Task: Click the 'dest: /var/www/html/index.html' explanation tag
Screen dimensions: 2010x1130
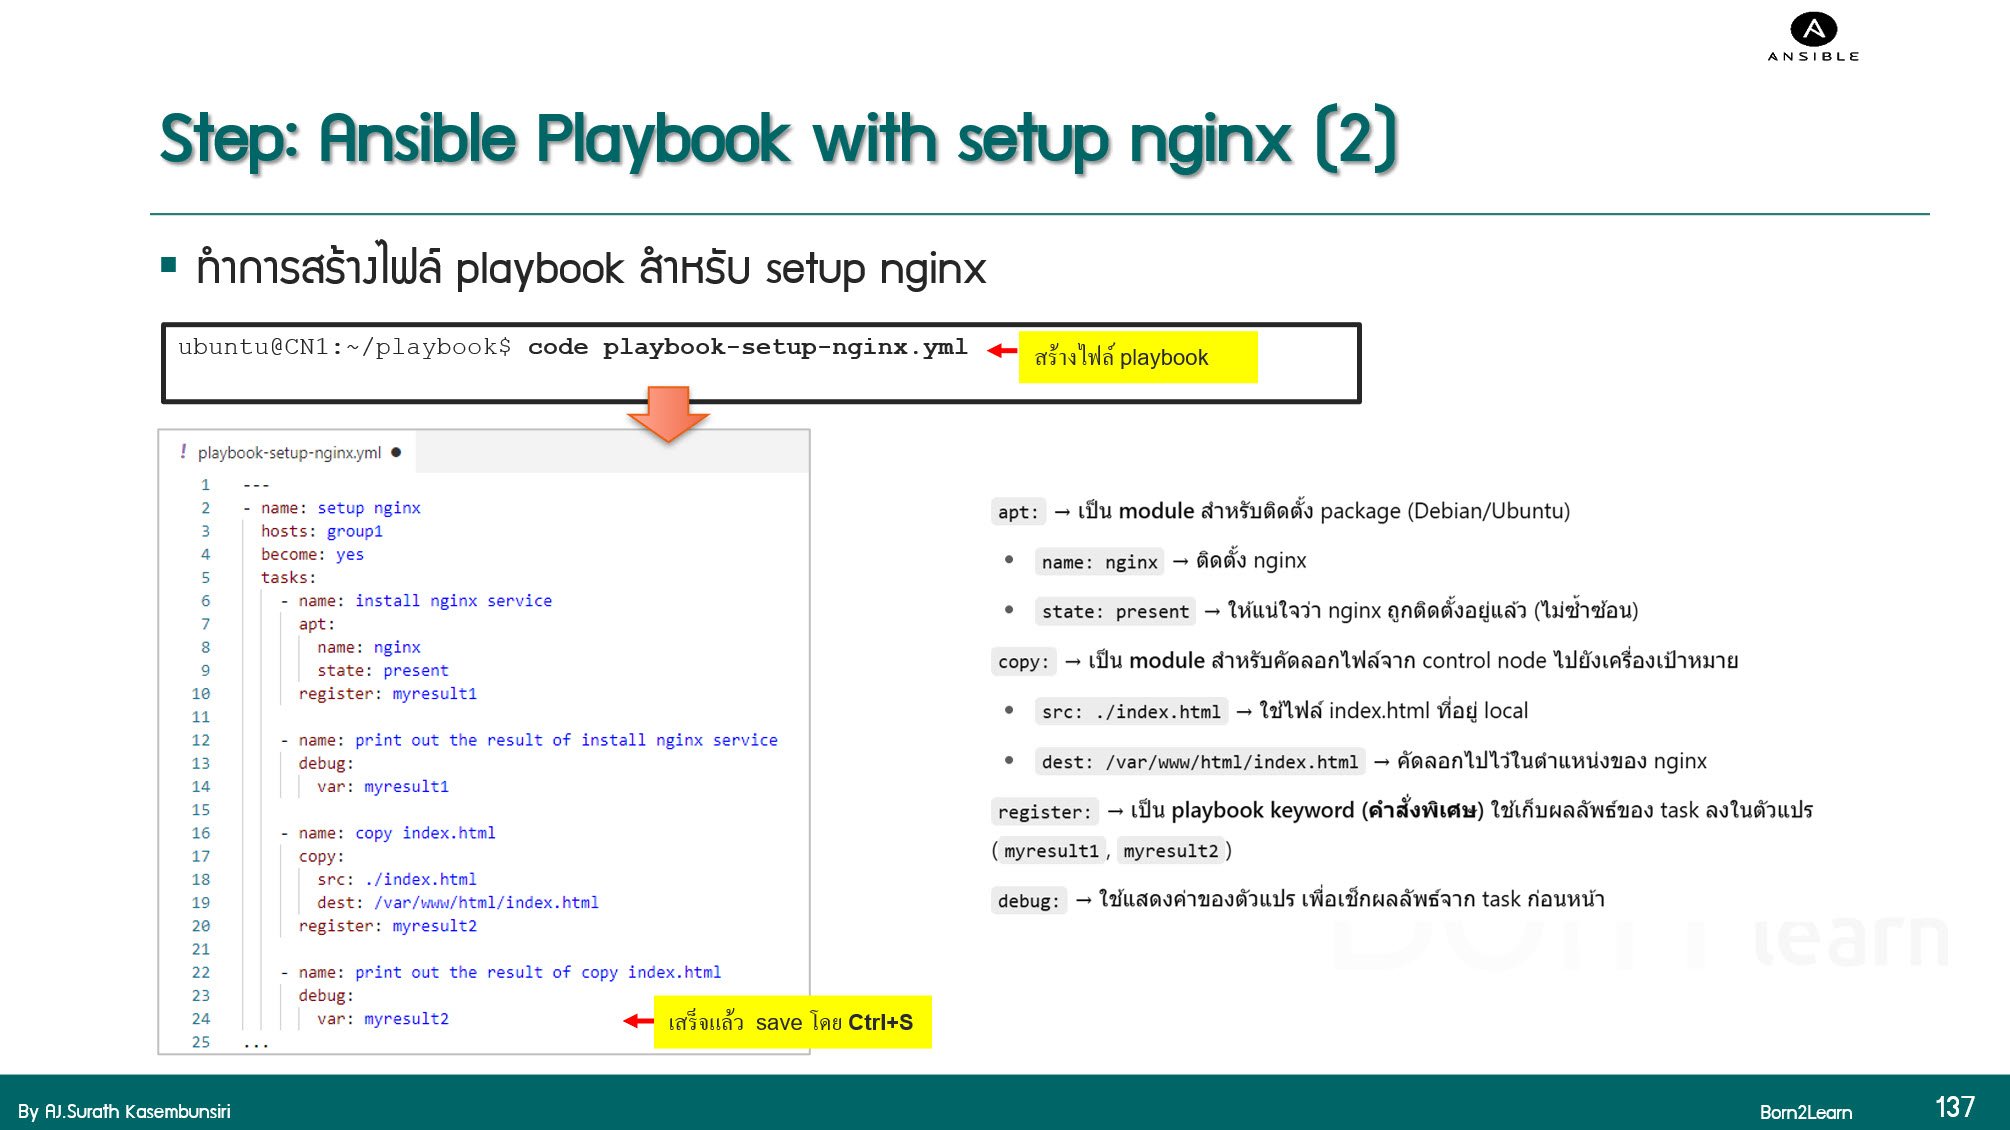Action: 1199,762
